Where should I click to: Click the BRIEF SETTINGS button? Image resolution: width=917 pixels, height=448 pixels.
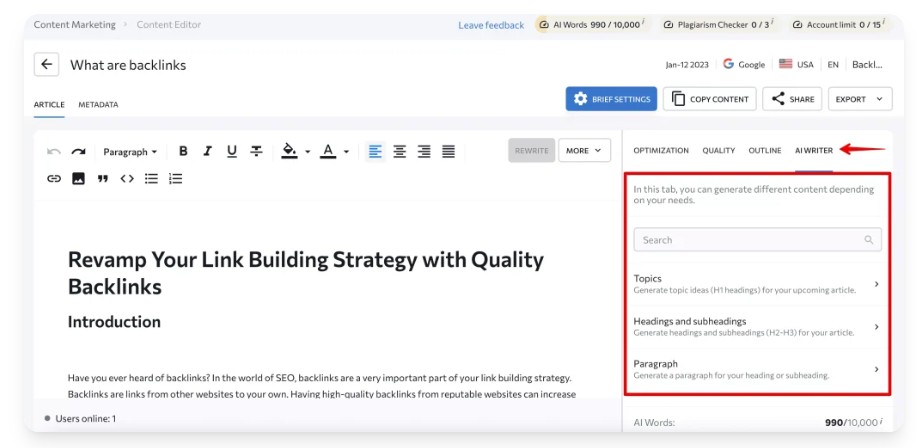point(611,99)
